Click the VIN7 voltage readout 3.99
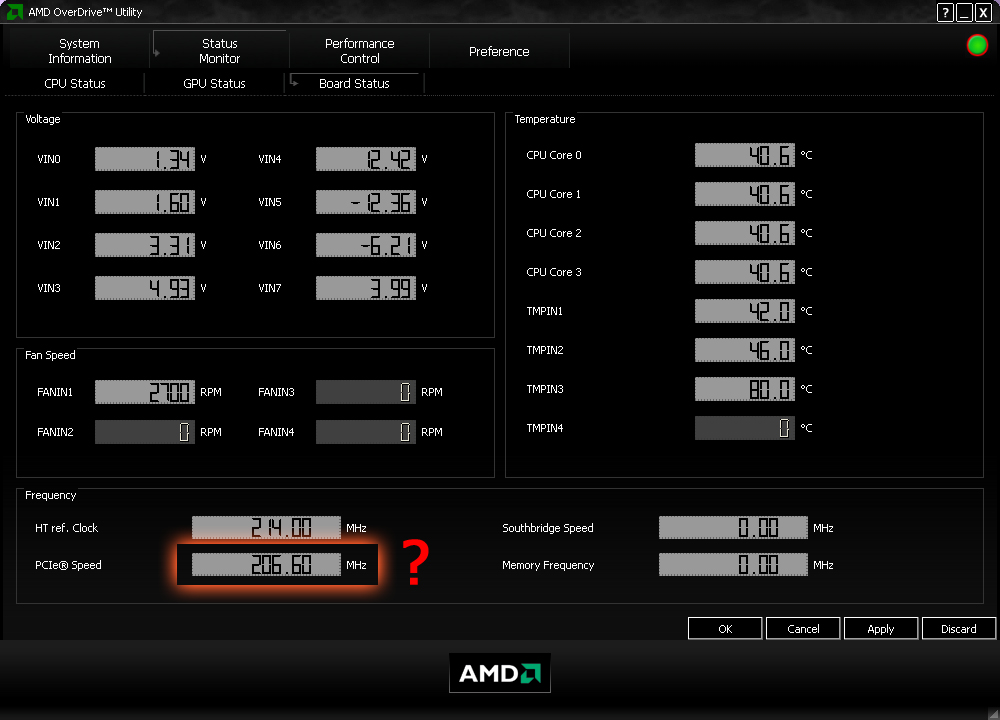 coord(366,288)
